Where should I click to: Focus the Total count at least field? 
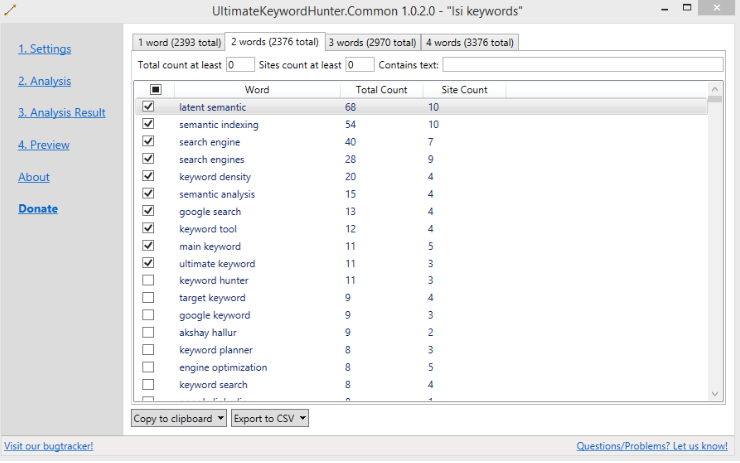point(240,65)
